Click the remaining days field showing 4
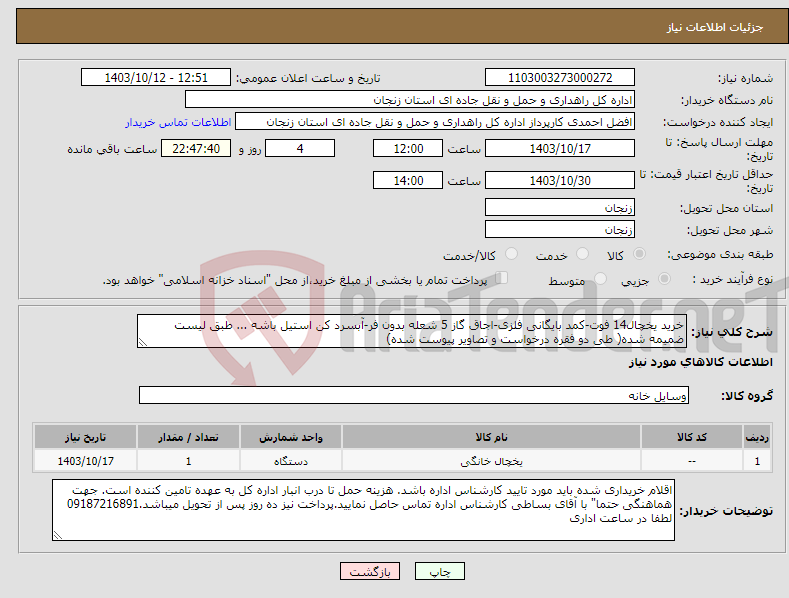The width and height of the screenshot is (789, 598). (x=300, y=148)
